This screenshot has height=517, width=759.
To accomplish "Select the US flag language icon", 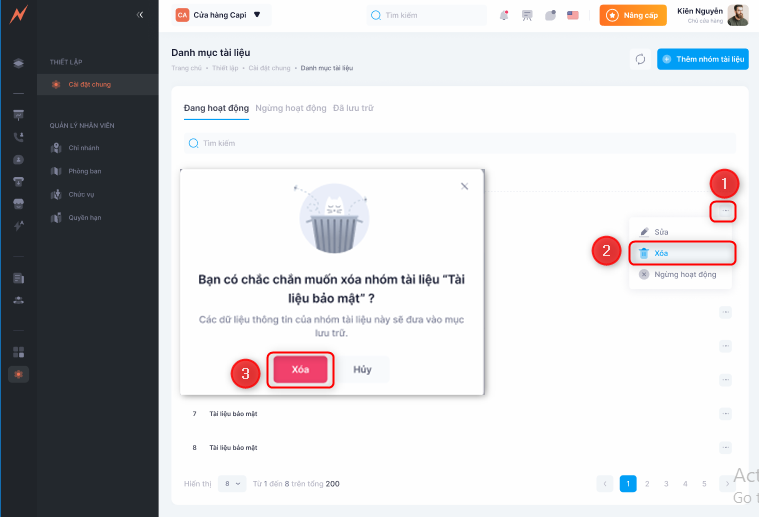I will coord(573,15).
